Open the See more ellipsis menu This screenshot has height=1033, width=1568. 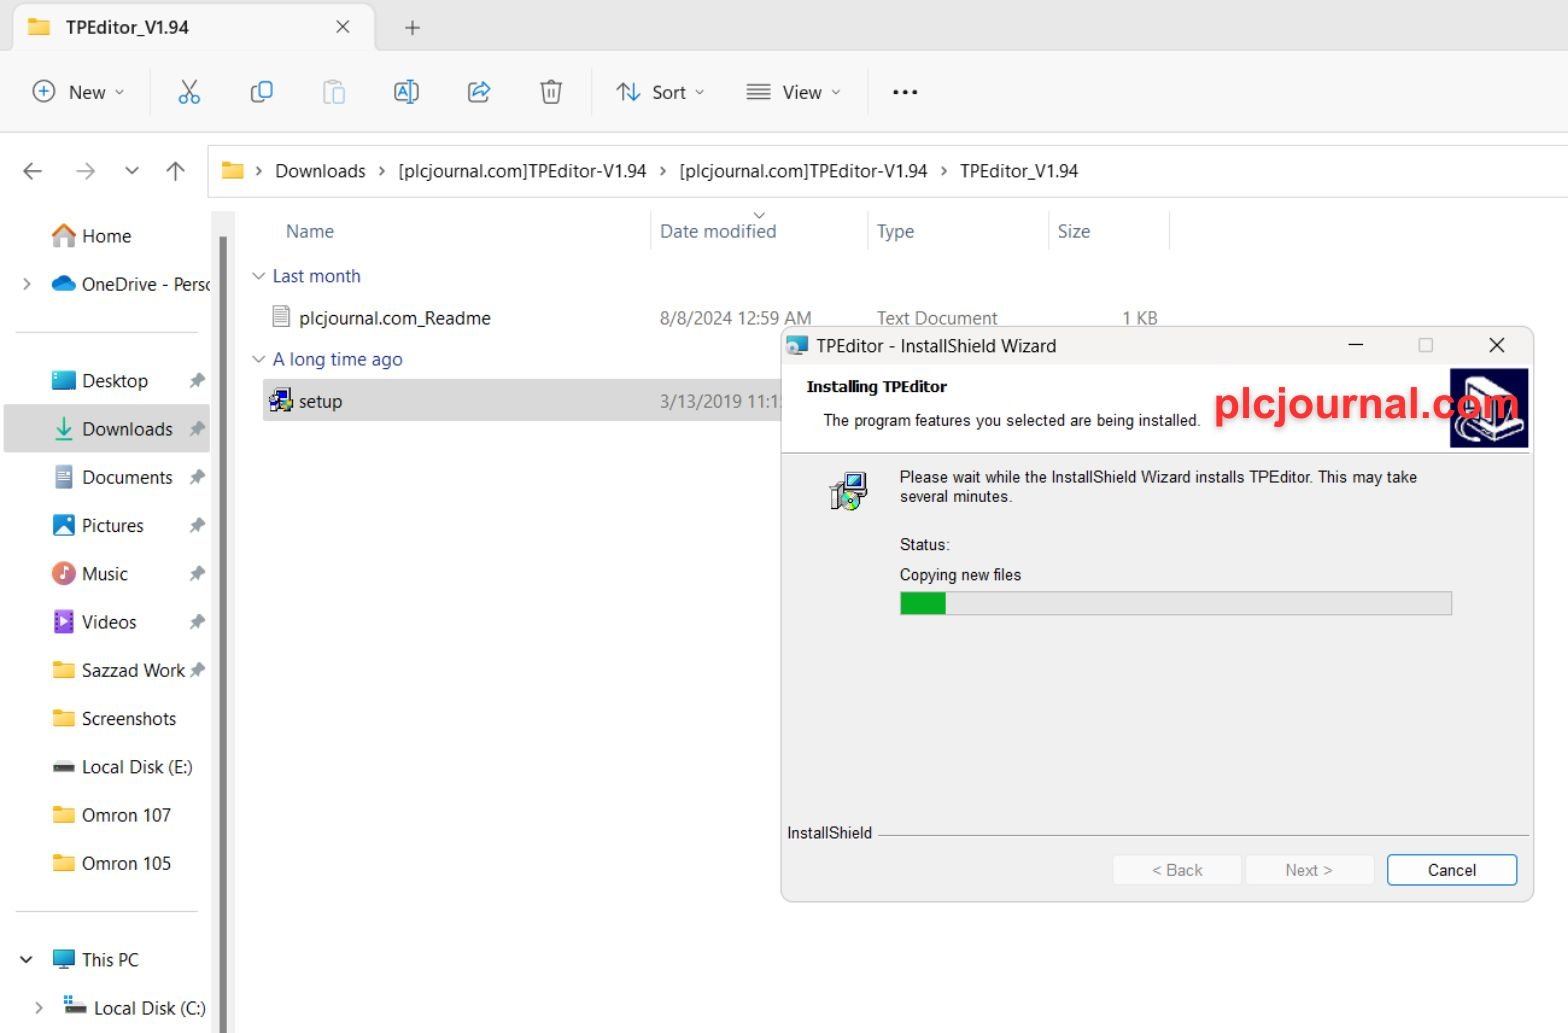[x=905, y=92]
